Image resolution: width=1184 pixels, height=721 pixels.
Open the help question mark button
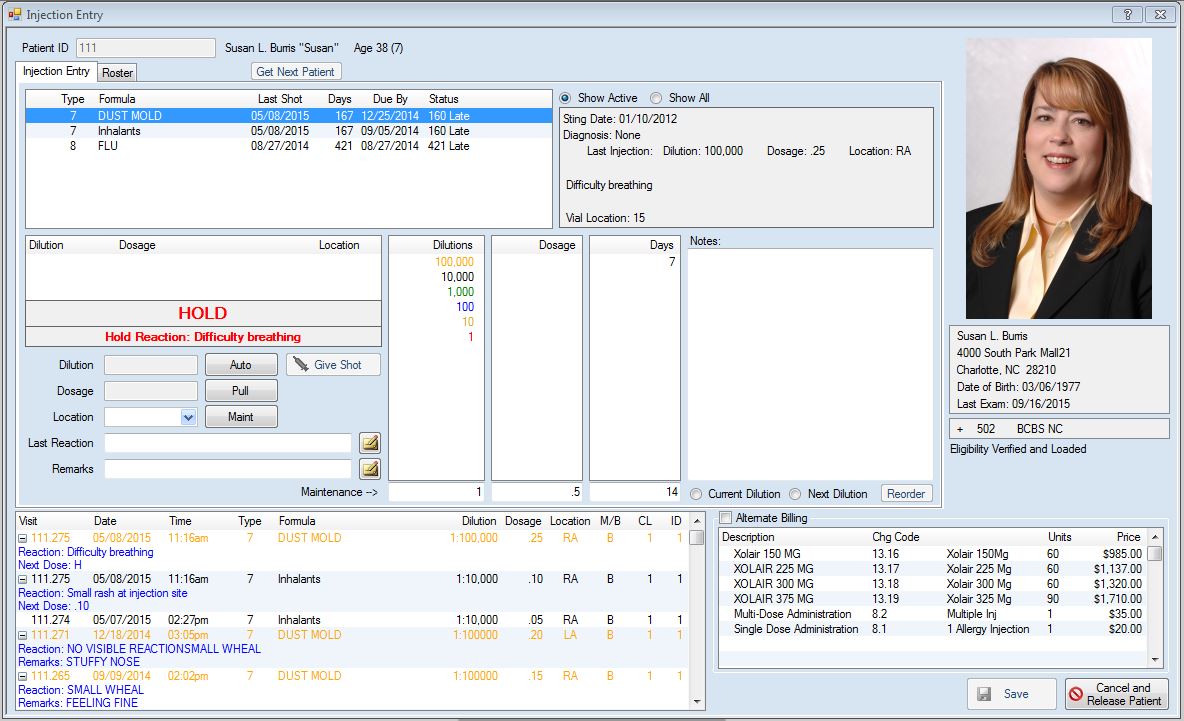pyautogui.click(x=1127, y=14)
